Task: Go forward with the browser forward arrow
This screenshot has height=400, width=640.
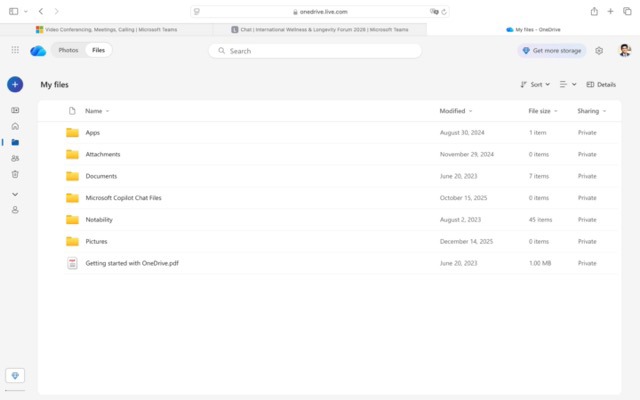Action: pyautogui.click(x=56, y=11)
